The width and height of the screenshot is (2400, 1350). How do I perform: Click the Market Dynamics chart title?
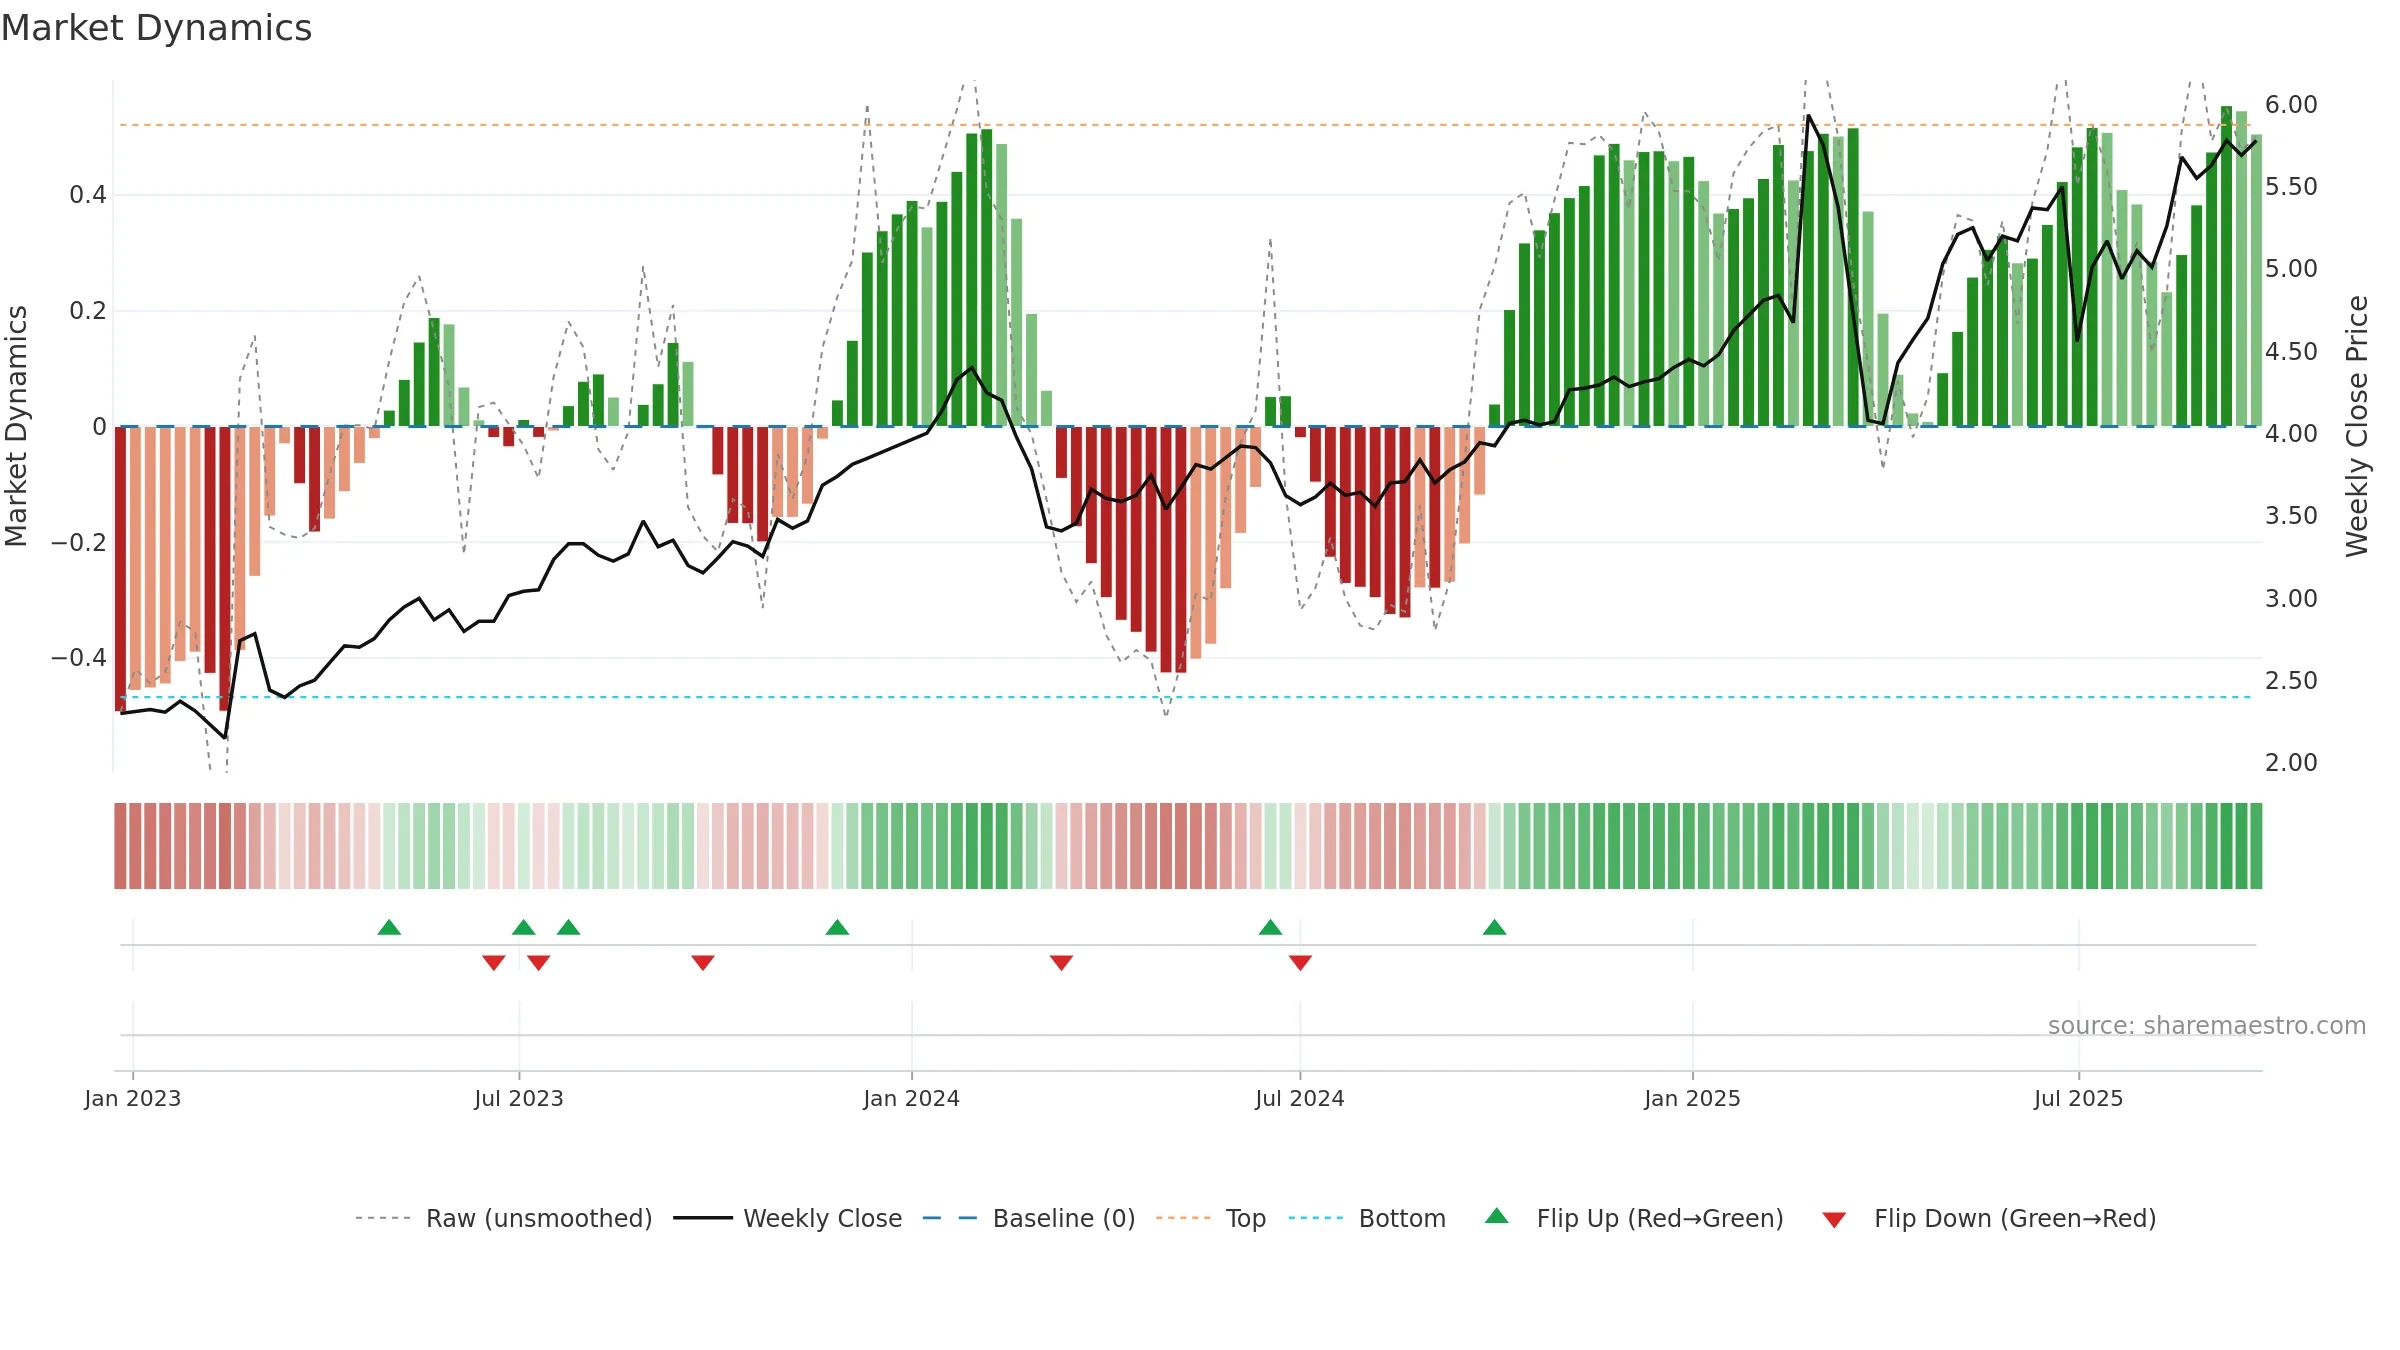pyautogui.click(x=157, y=28)
